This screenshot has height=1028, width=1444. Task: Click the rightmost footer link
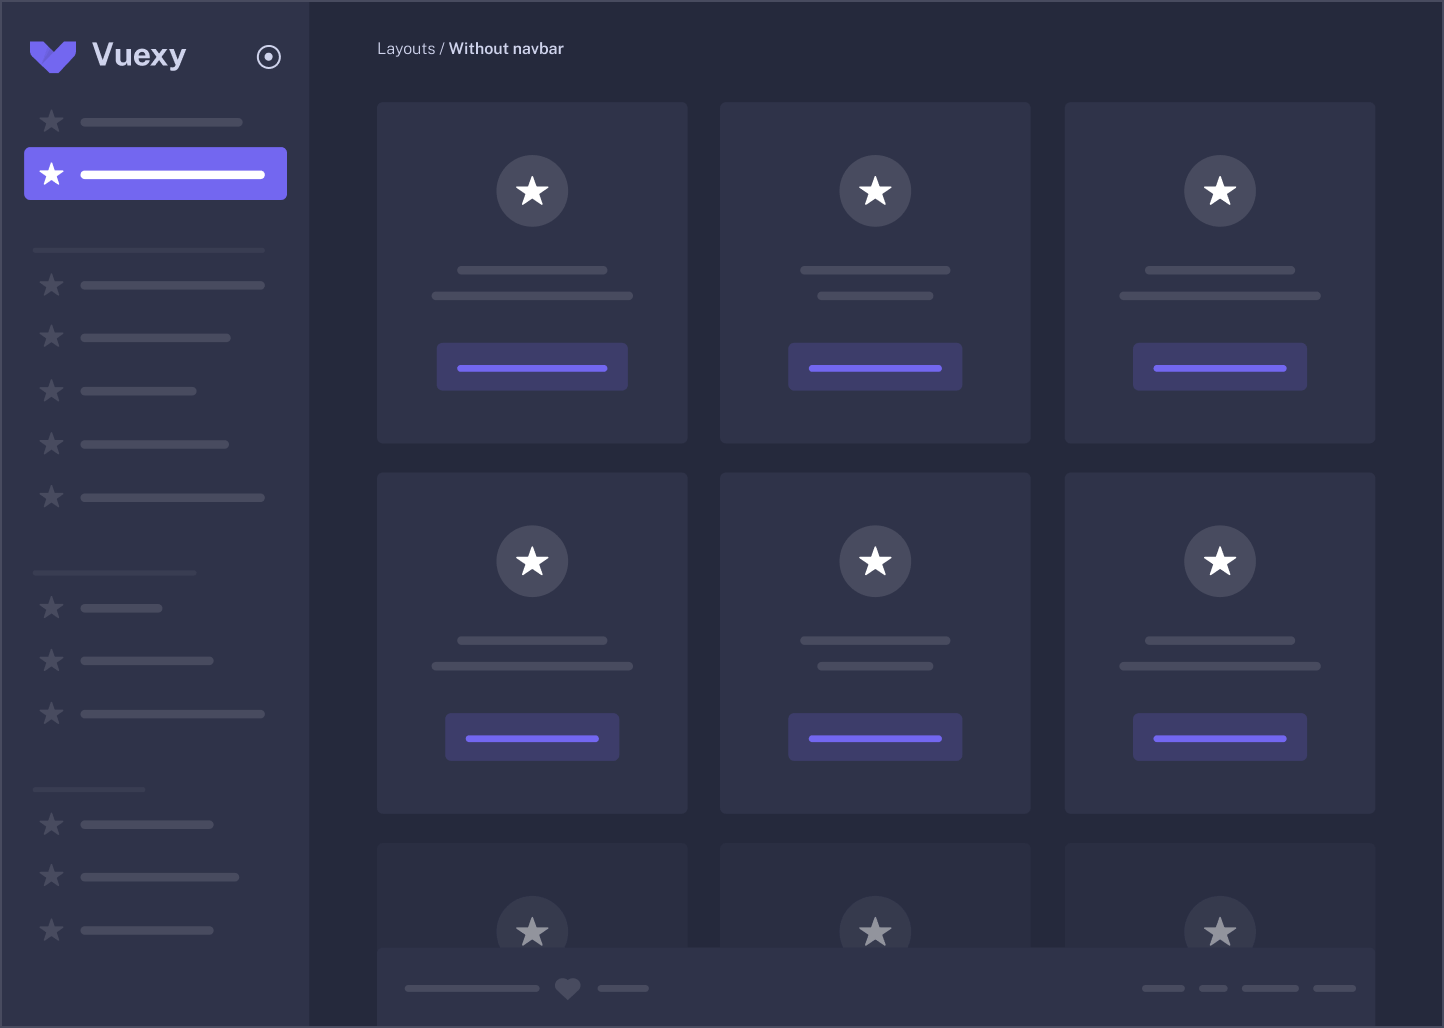(x=1334, y=988)
